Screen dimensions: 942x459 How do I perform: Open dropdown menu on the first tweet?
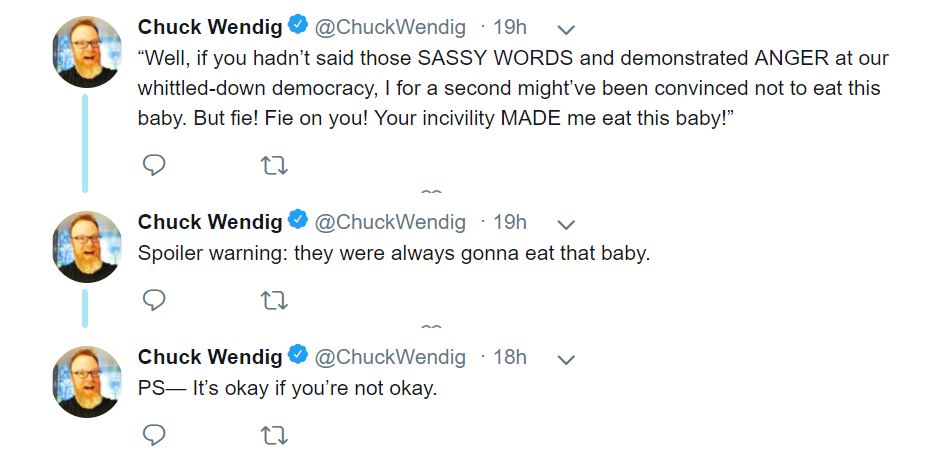click(x=565, y=28)
